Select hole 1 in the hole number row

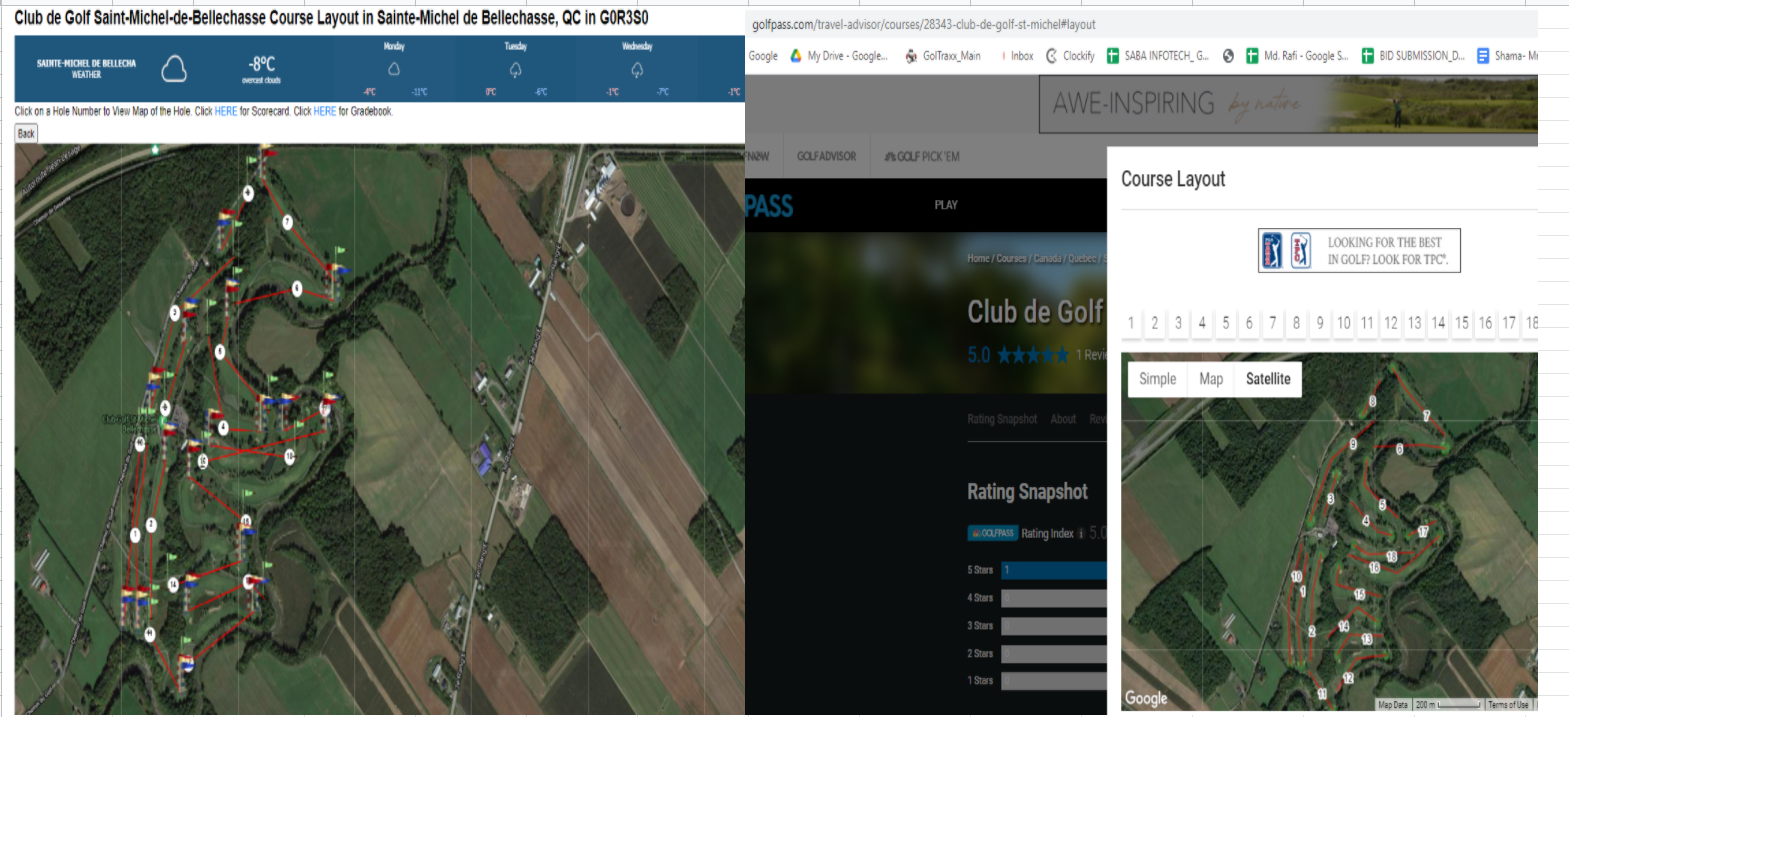(1131, 323)
